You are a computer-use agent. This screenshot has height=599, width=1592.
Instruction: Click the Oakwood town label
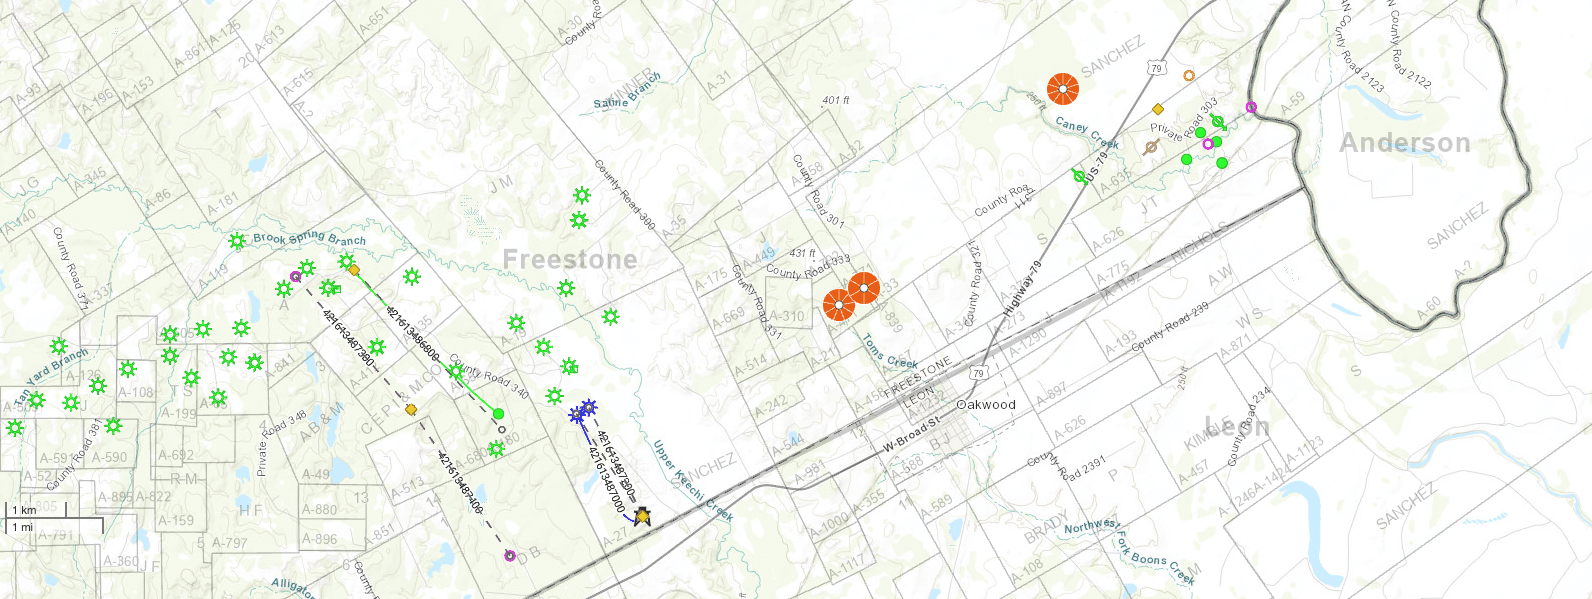coord(986,405)
